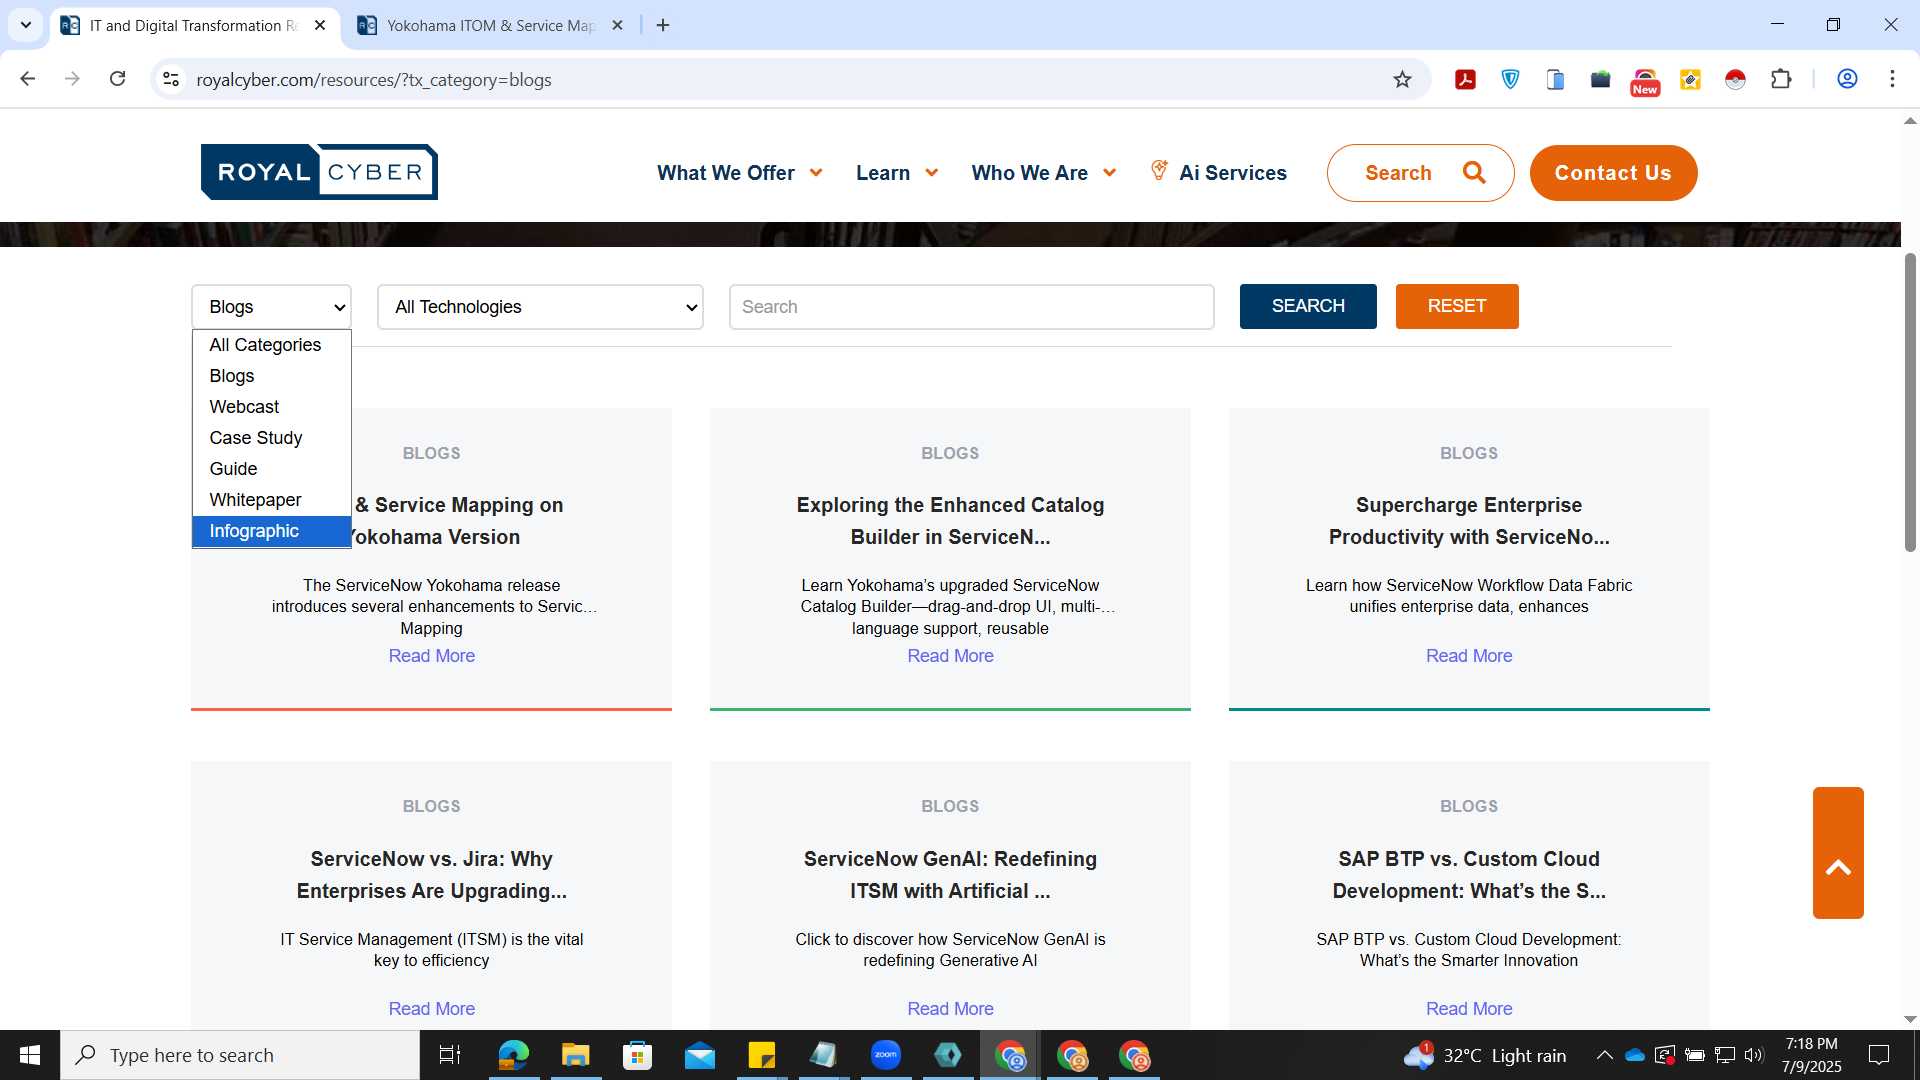
Task: Switch to IT and Digital Transformation tab
Action: 193,25
